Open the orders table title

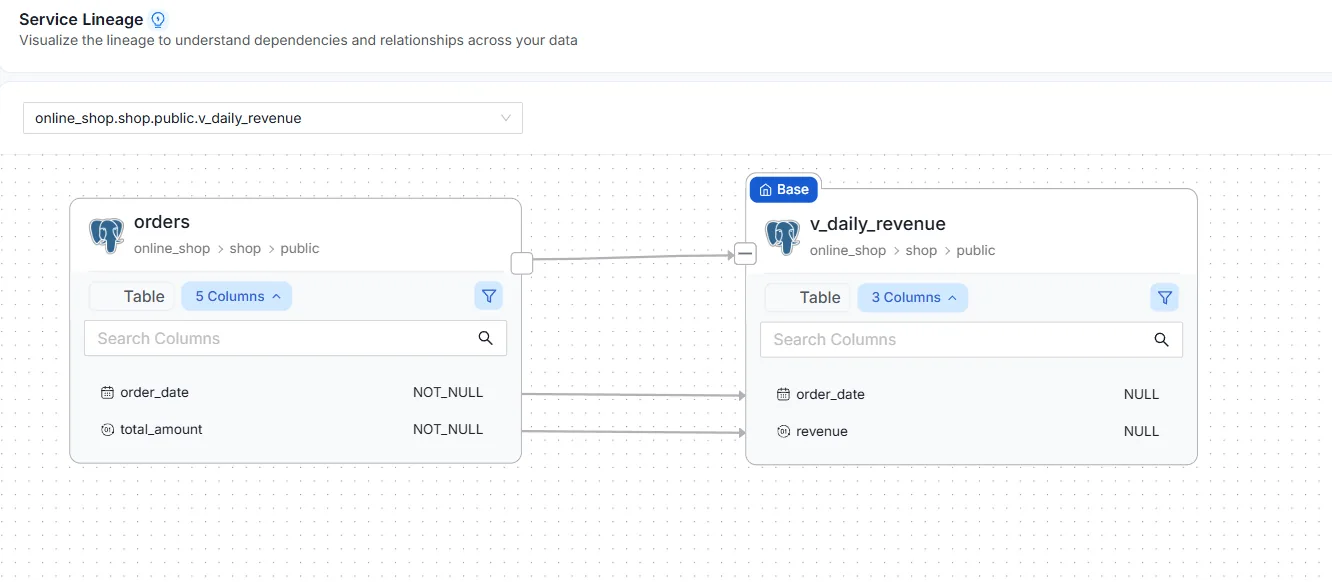click(162, 222)
